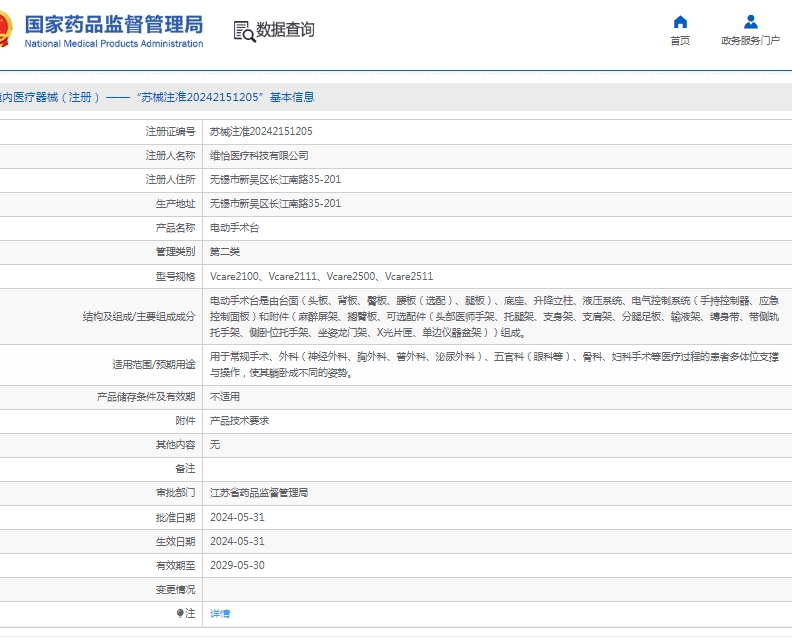
Task: Click 产品技术要求 attachment value
Action: pos(239,420)
